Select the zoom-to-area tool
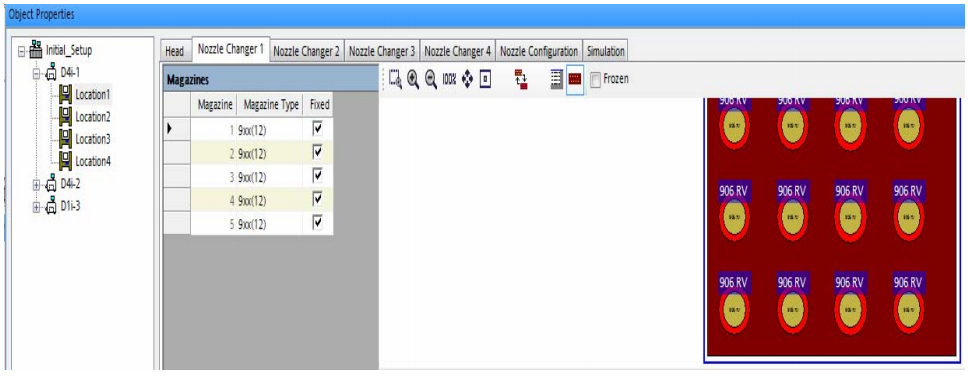 tap(396, 79)
